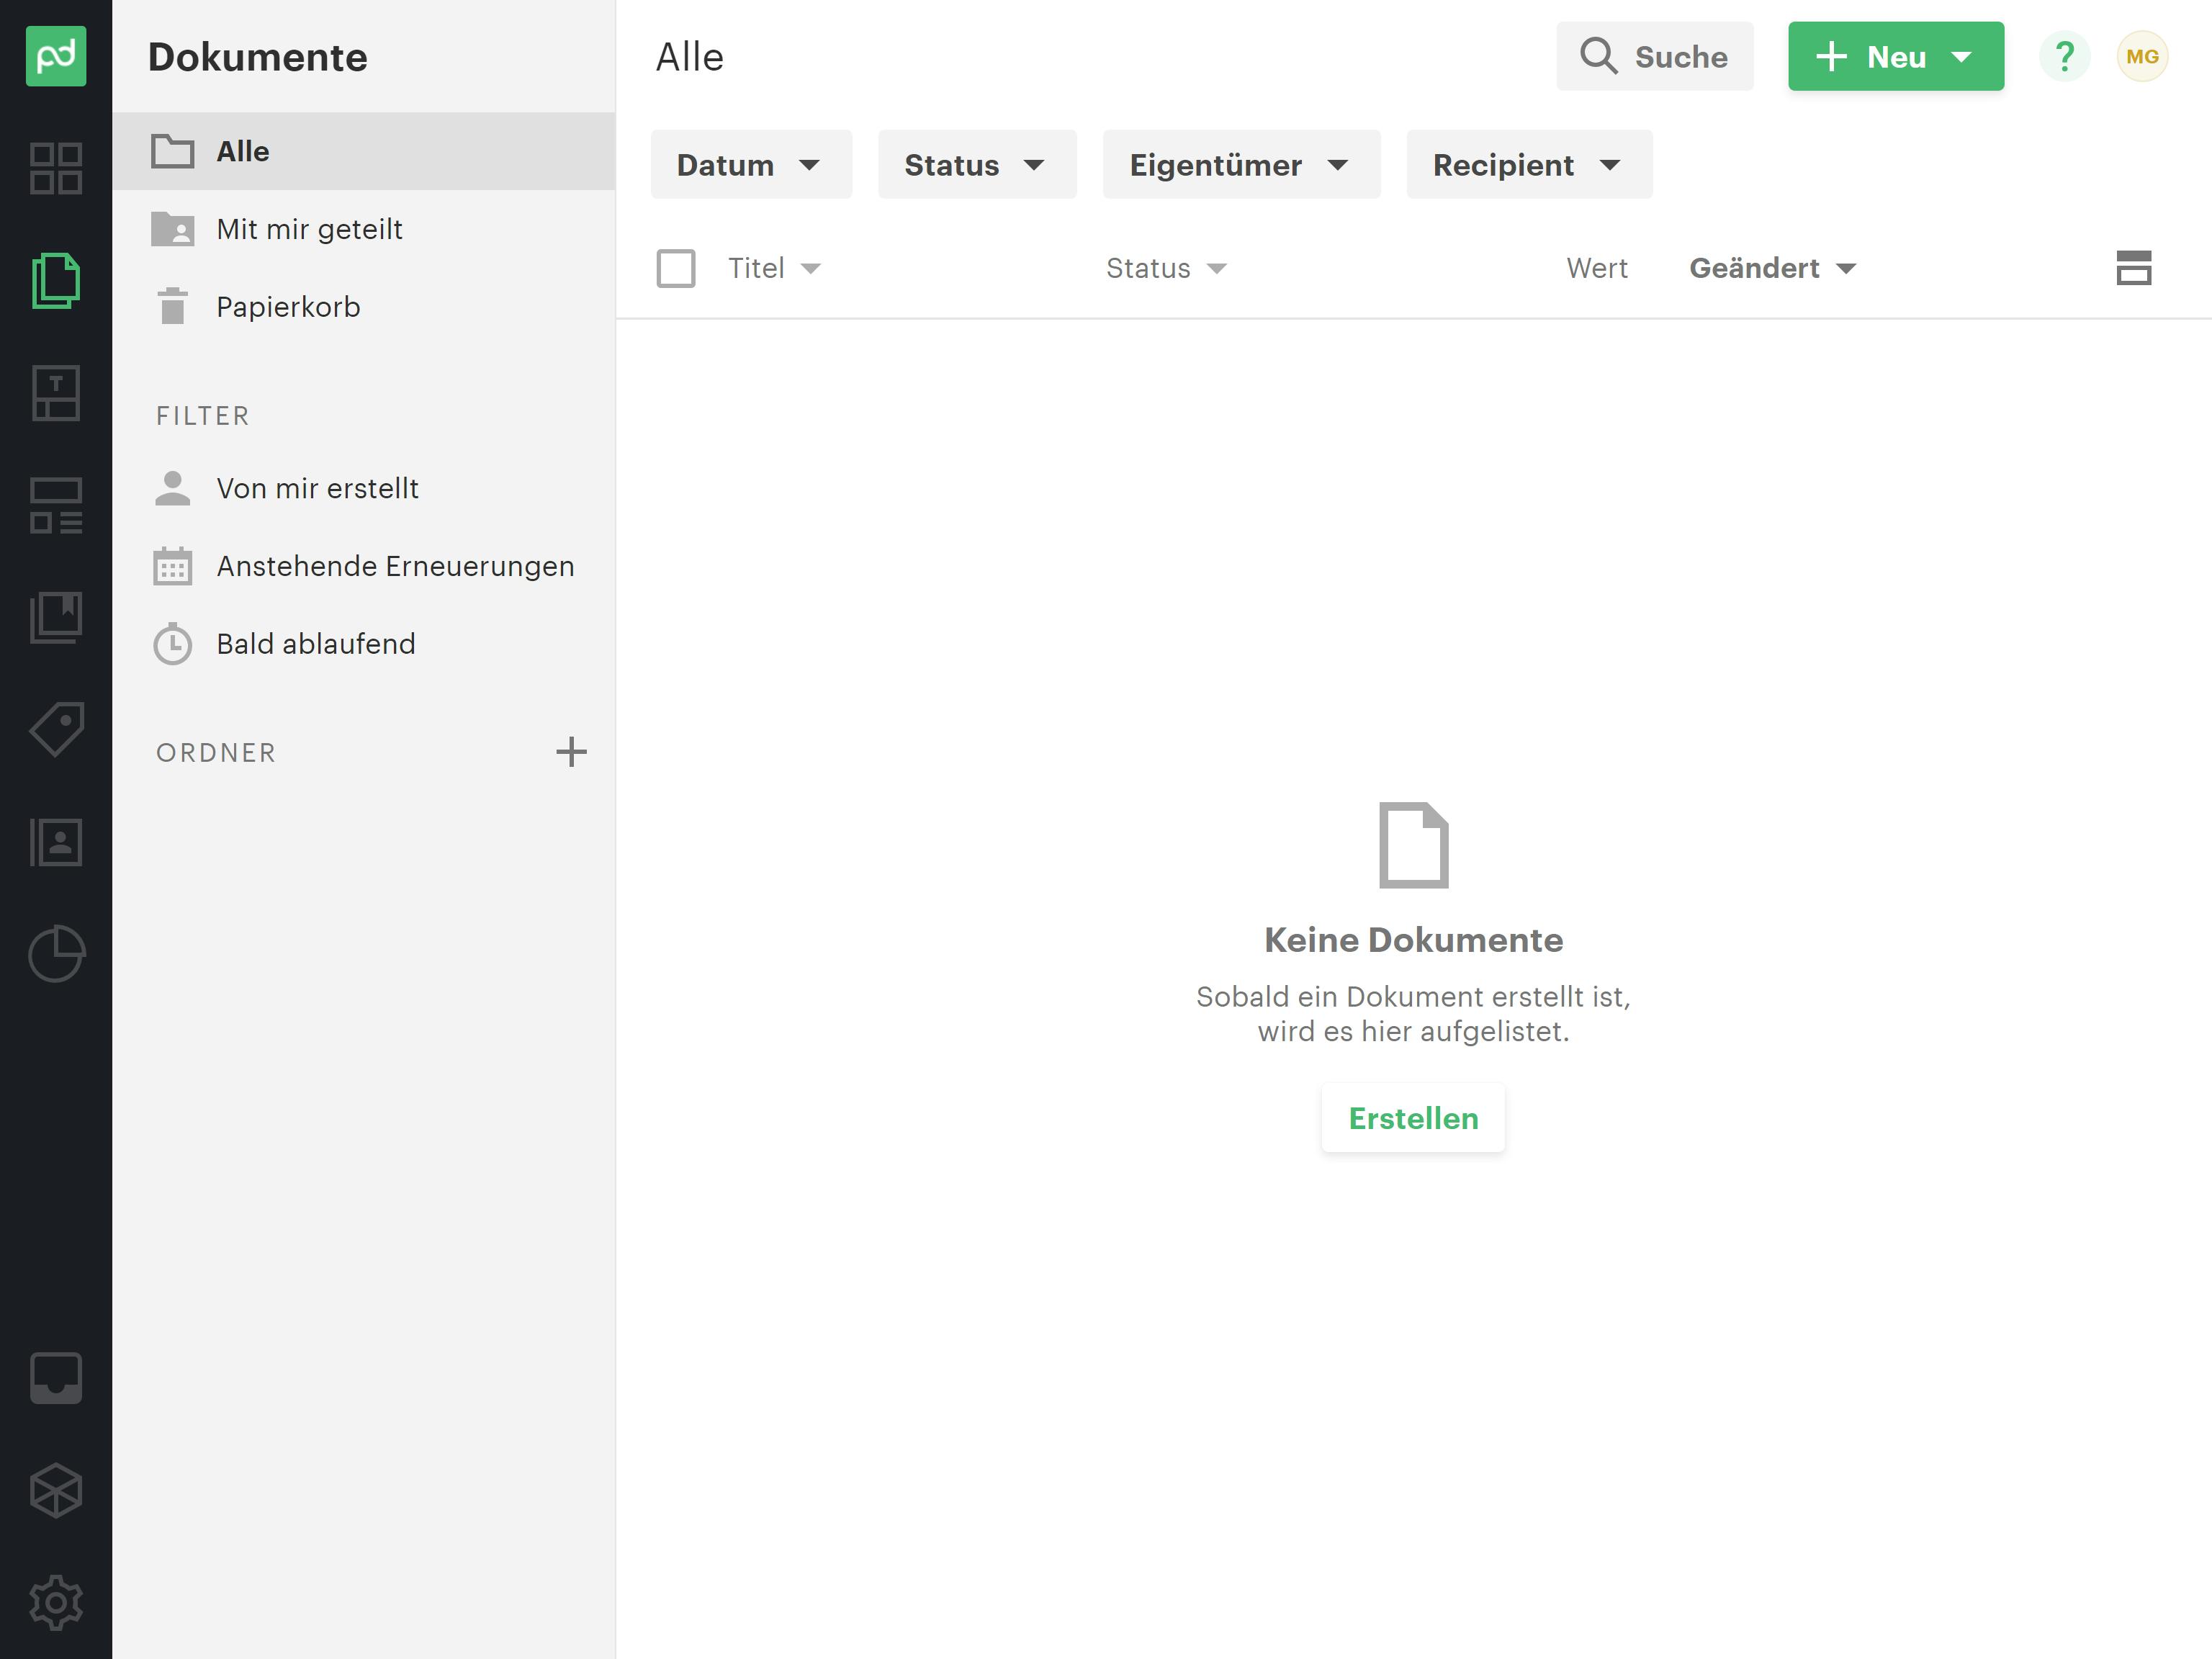Screen dimensions: 2212x1659
Task: Sort by the Geändert column header
Action: [x=1771, y=268]
